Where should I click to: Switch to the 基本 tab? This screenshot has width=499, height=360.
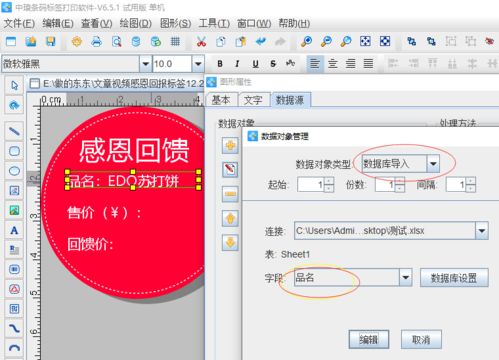tap(221, 100)
